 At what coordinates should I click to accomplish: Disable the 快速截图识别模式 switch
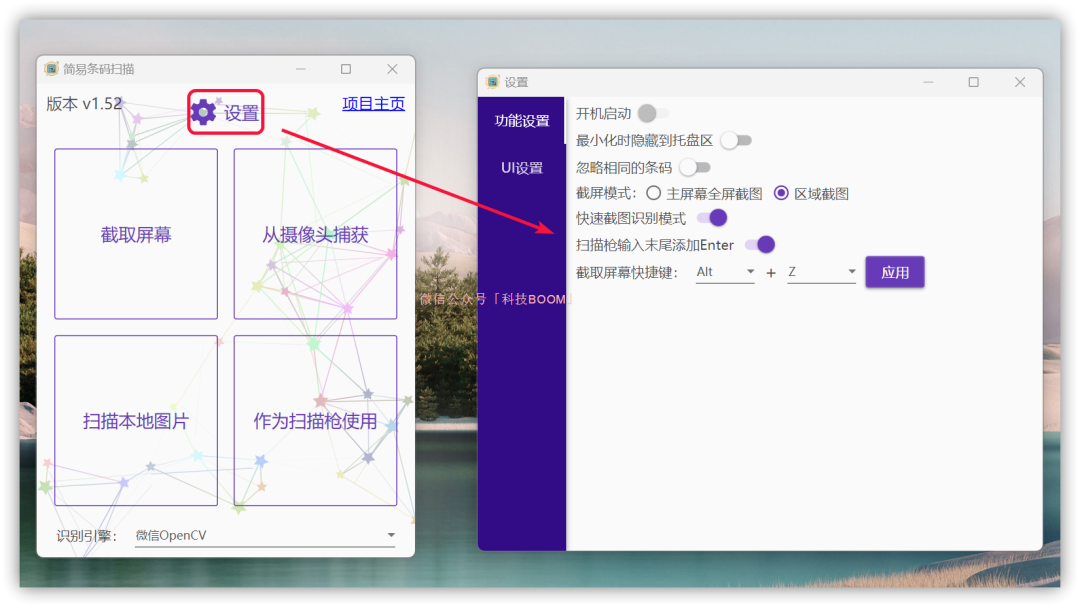pyautogui.click(x=712, y=218)
